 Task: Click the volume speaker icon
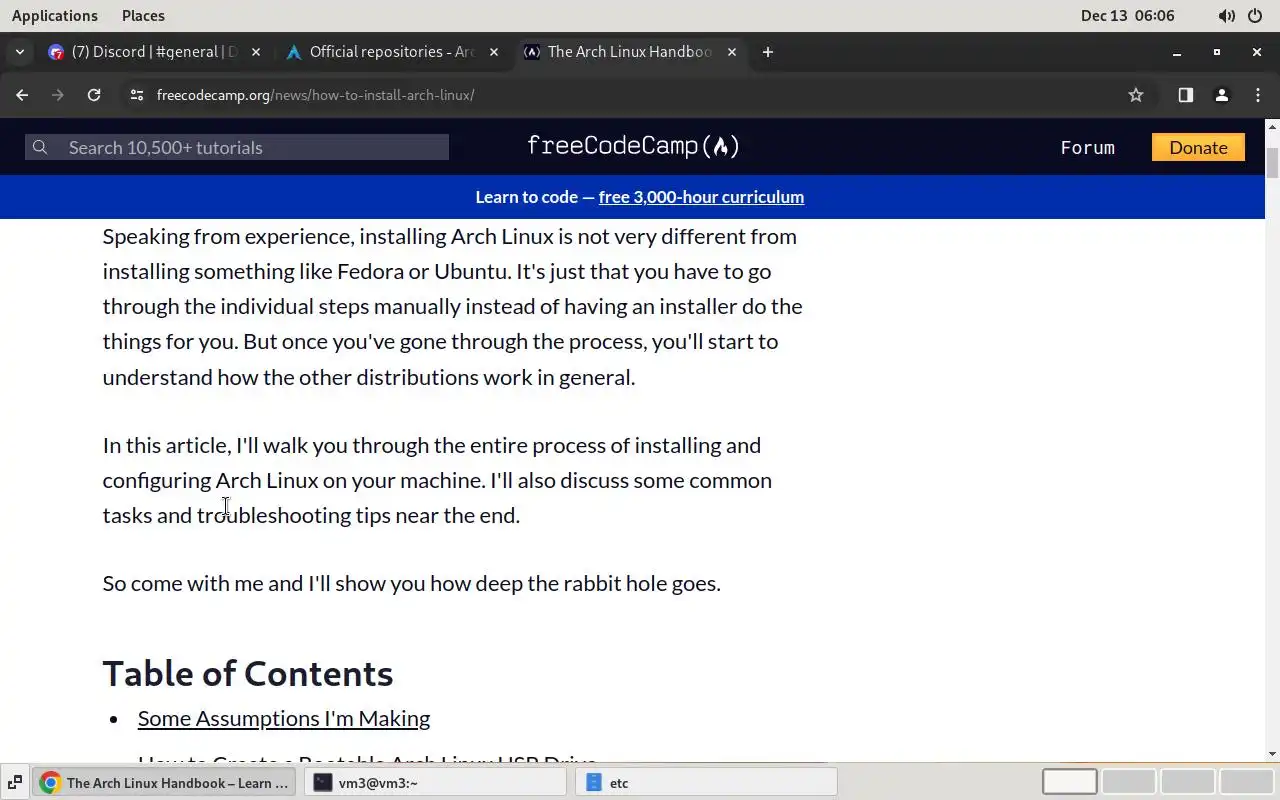(x=1226, y=16)
